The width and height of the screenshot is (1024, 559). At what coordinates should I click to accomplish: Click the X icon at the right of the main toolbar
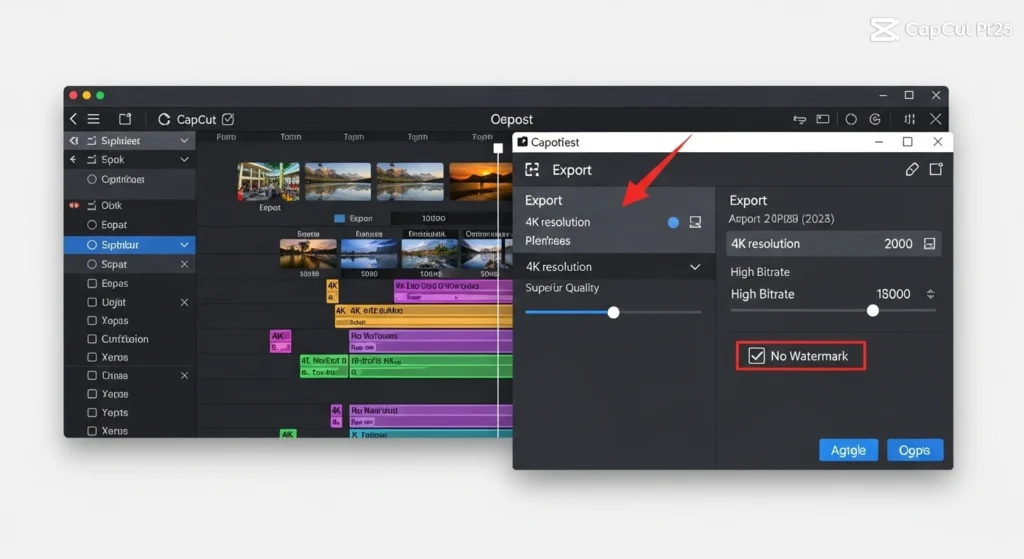(936, 119)
